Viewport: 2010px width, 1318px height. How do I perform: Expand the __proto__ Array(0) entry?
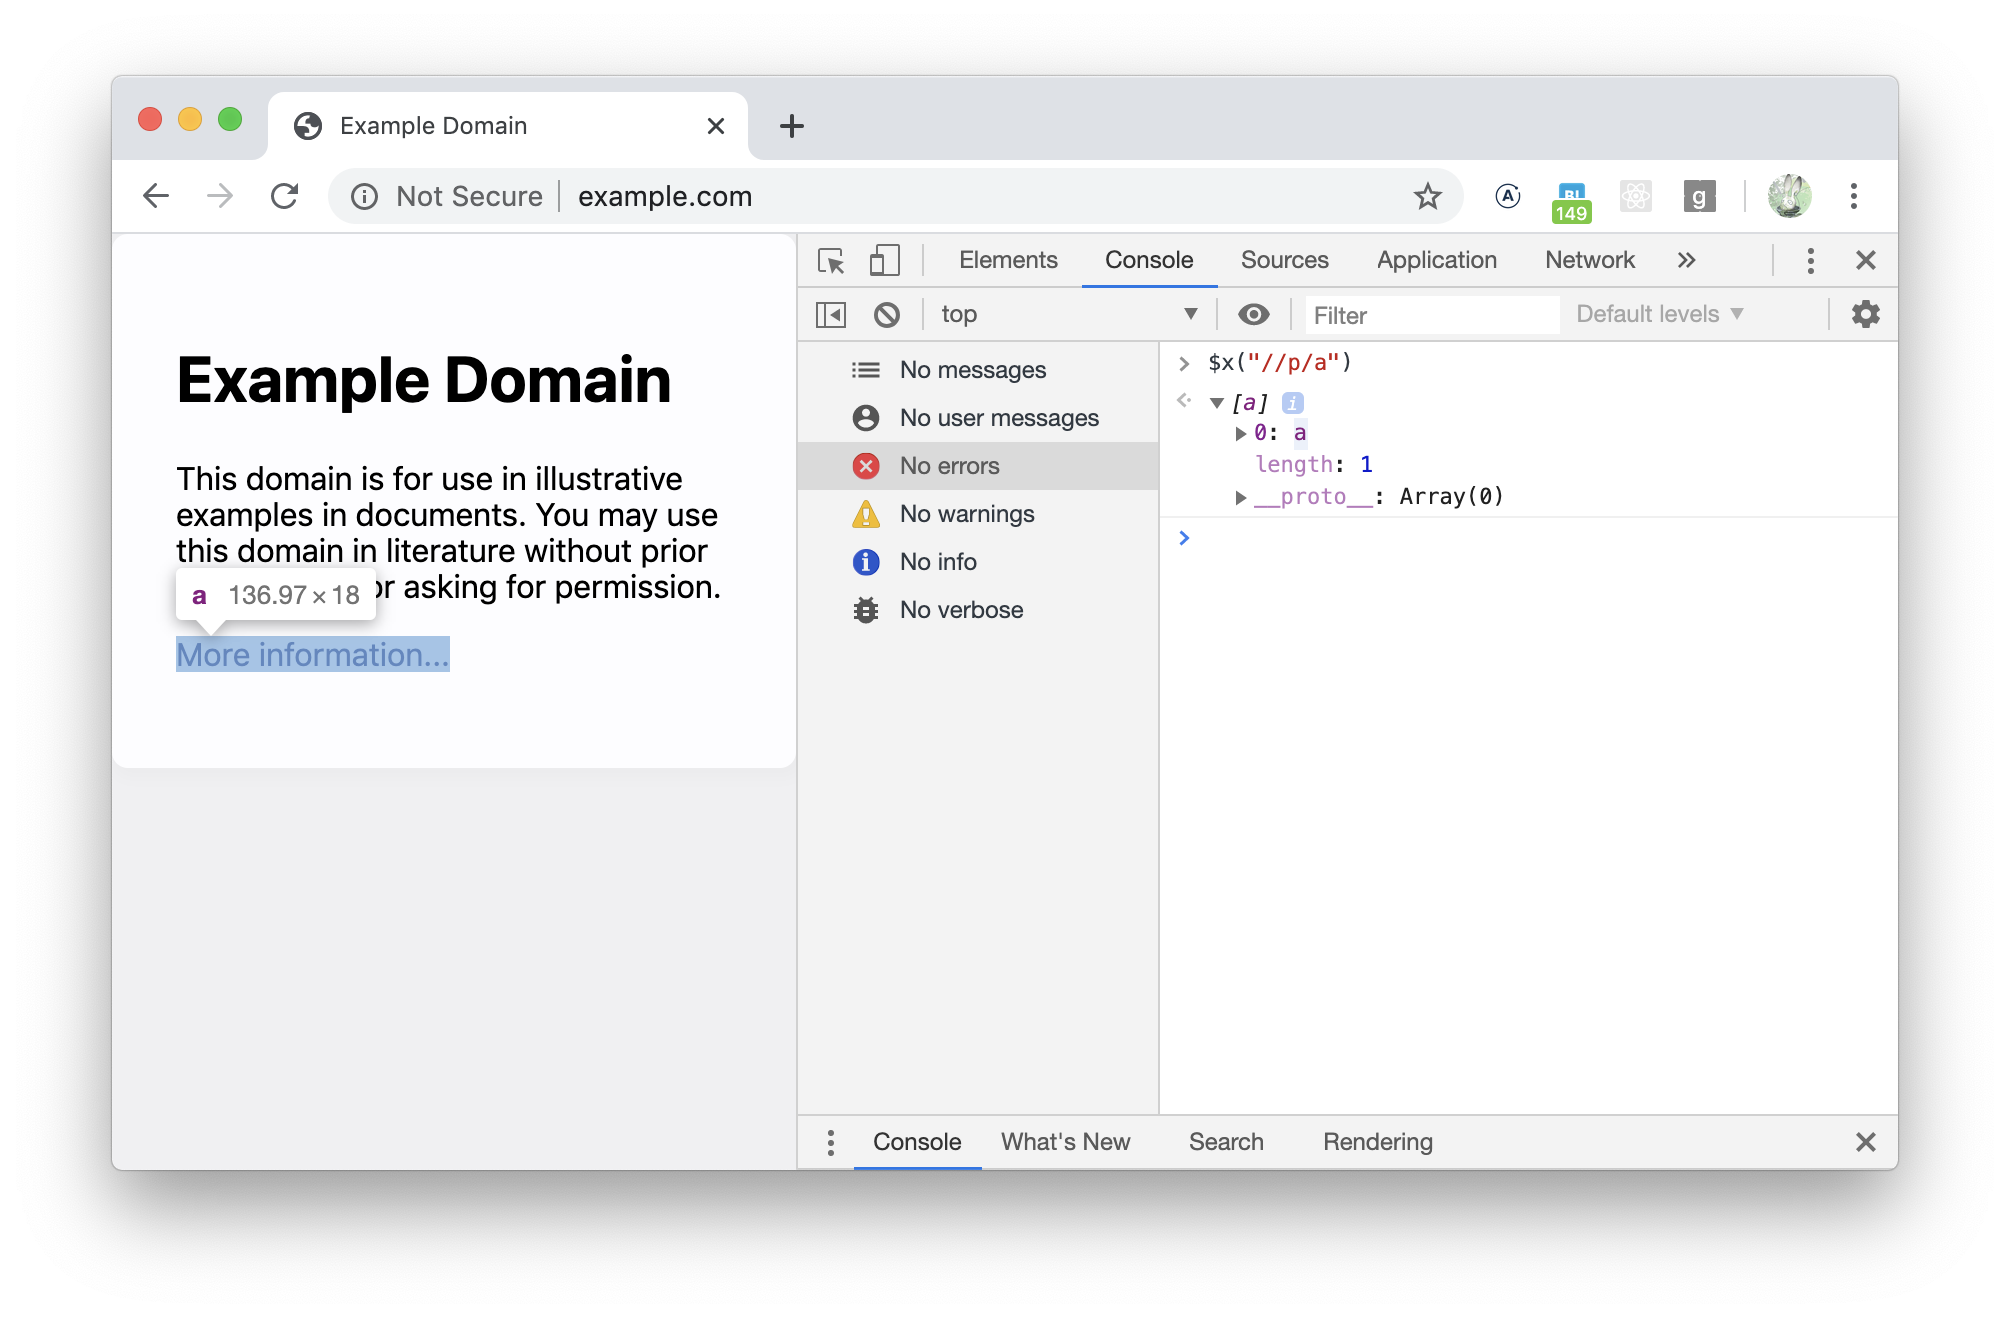pos(1241,497)
